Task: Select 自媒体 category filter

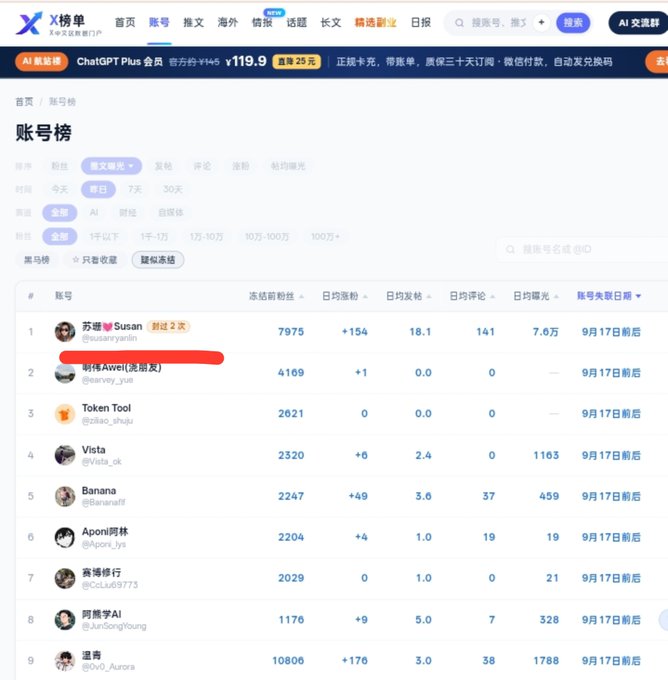Action: [171, 212]
